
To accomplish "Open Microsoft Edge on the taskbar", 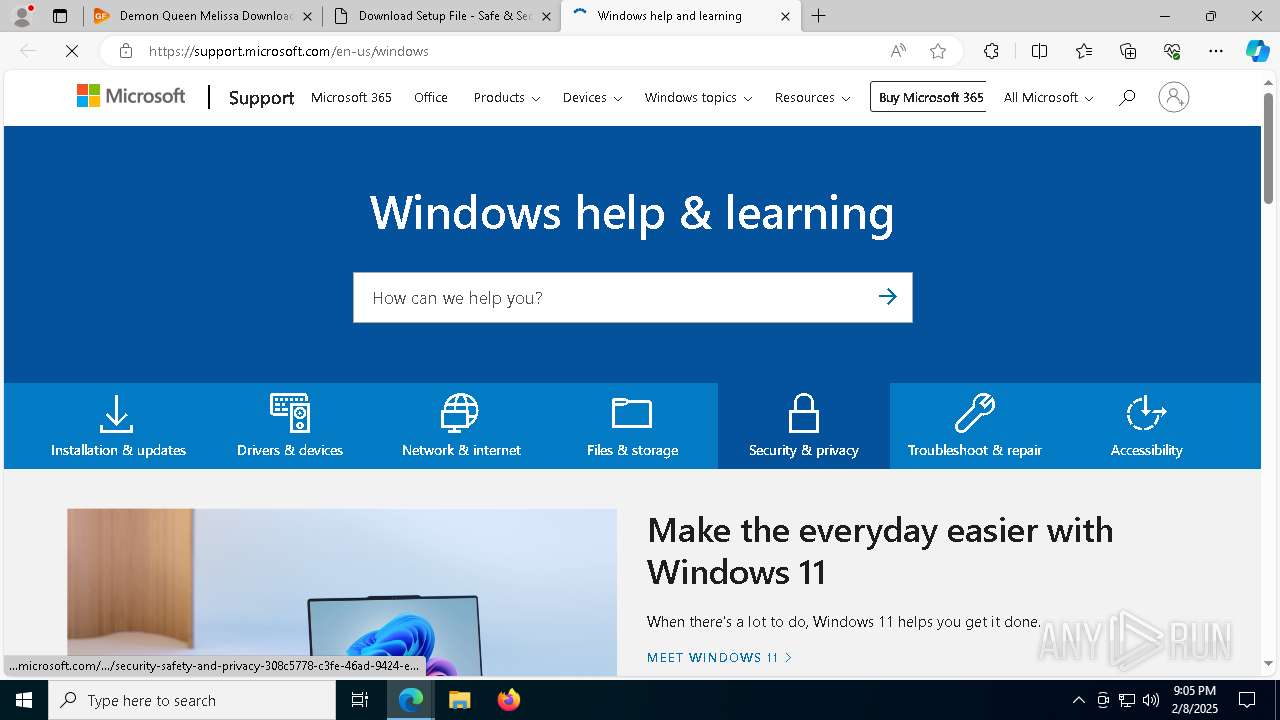I will [x=410, y=700].
